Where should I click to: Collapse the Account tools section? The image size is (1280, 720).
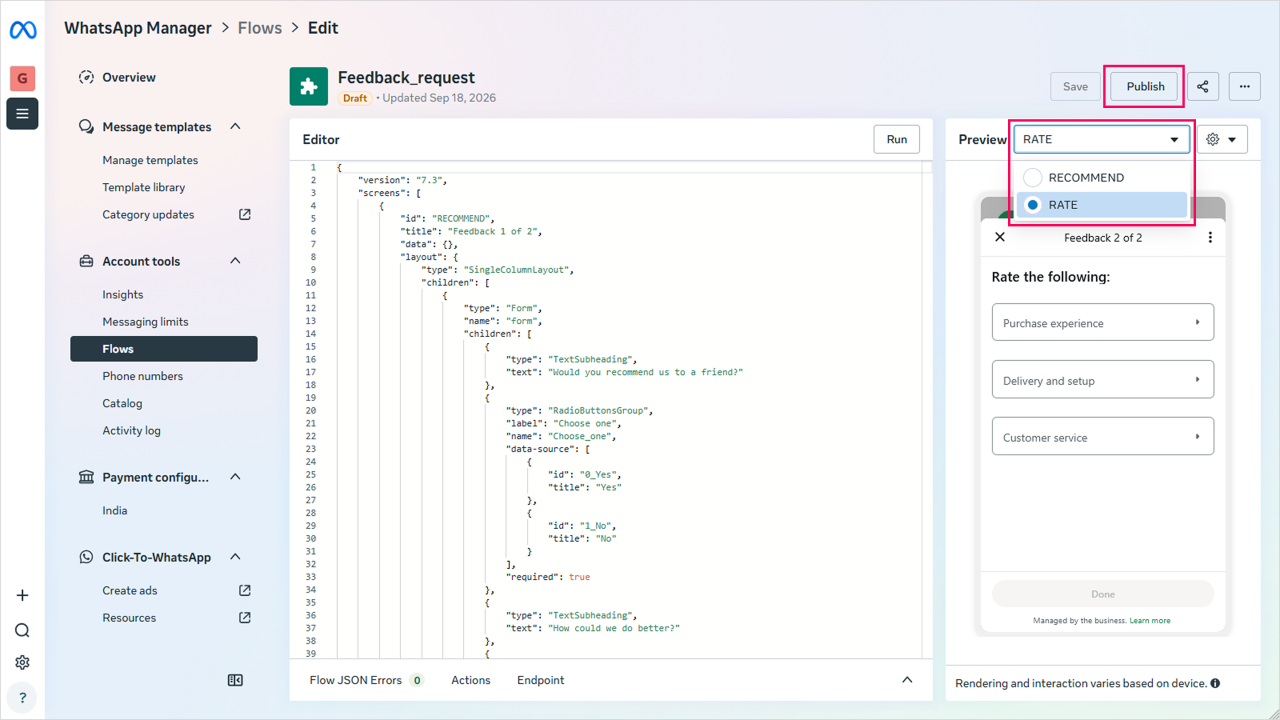[x=235, y=261]
